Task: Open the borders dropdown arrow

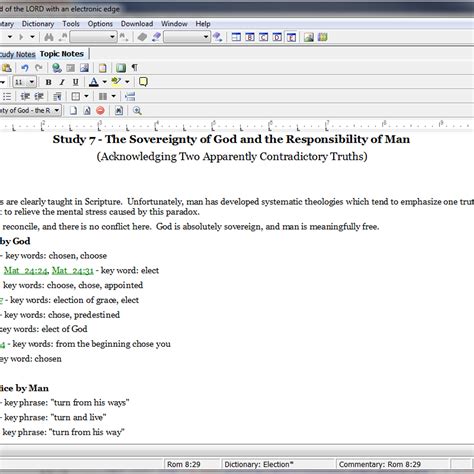Action: coord(86,96)
